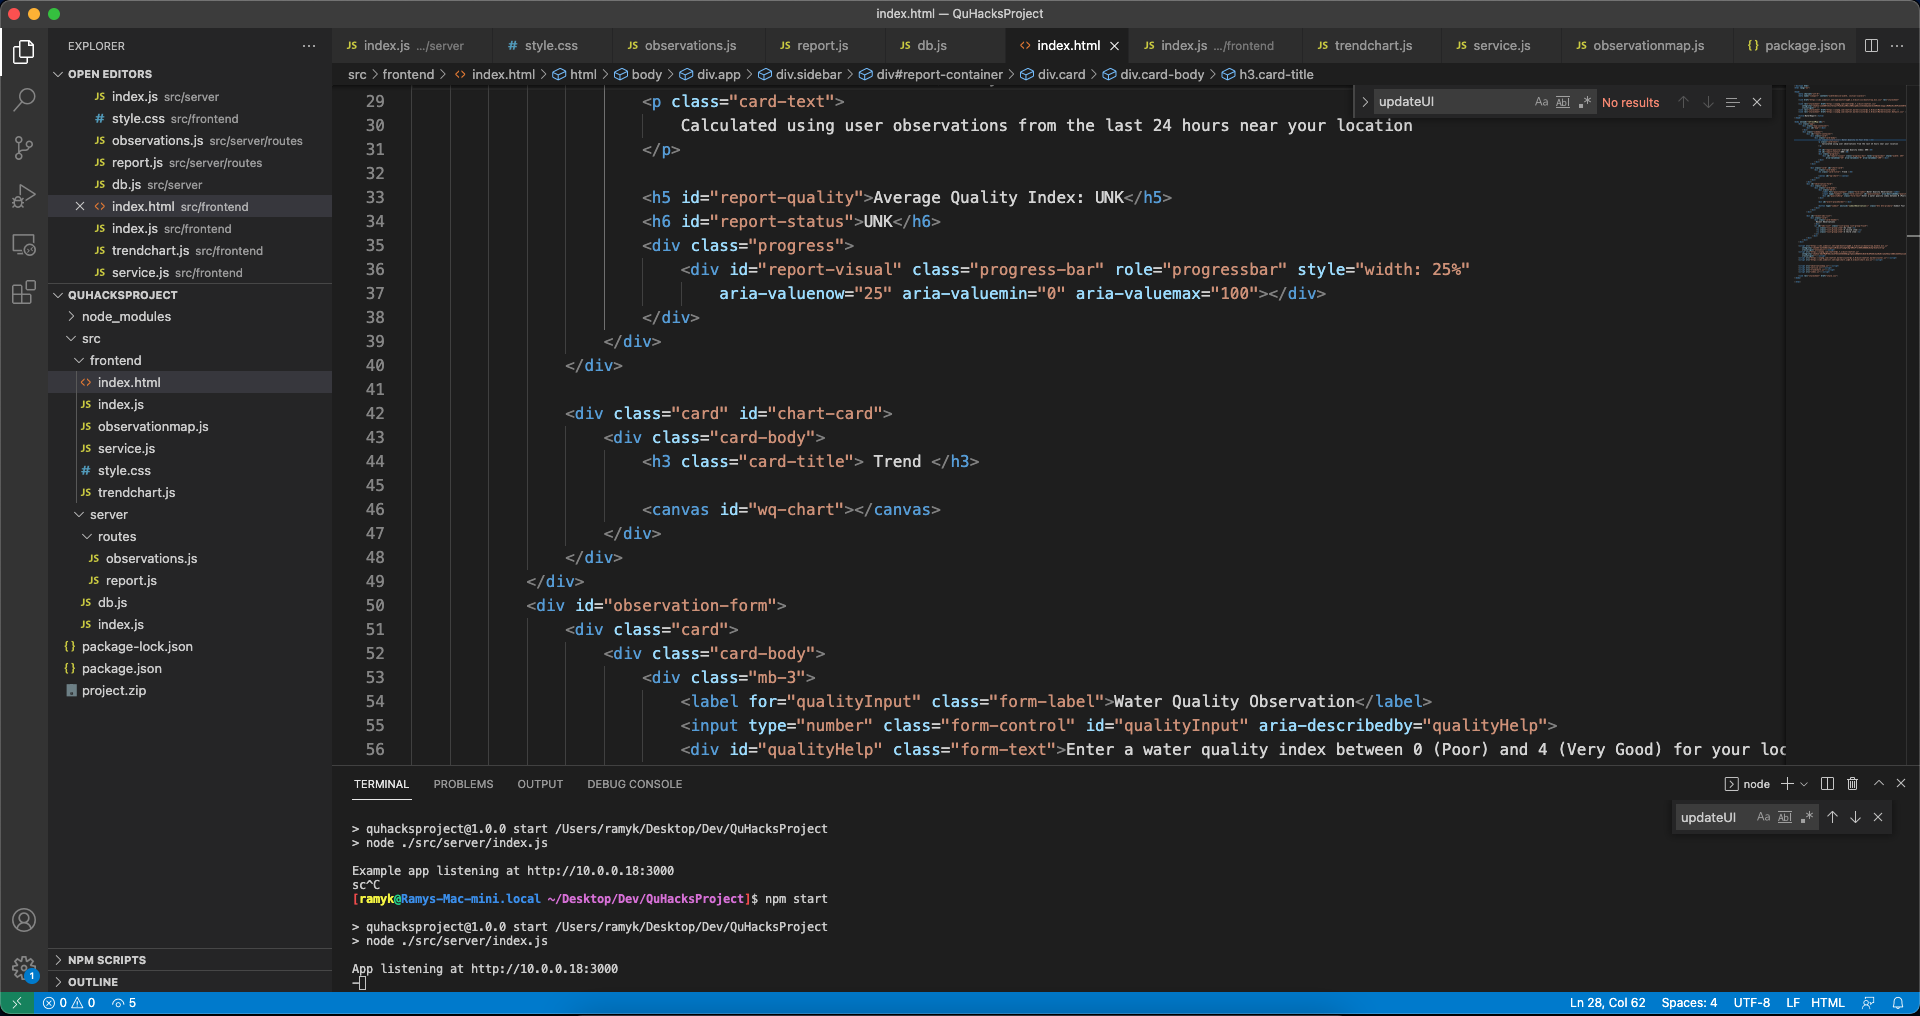Split the editor to the right
The height and width of the screenshot is (1016, 1920).
[1871, 46]
